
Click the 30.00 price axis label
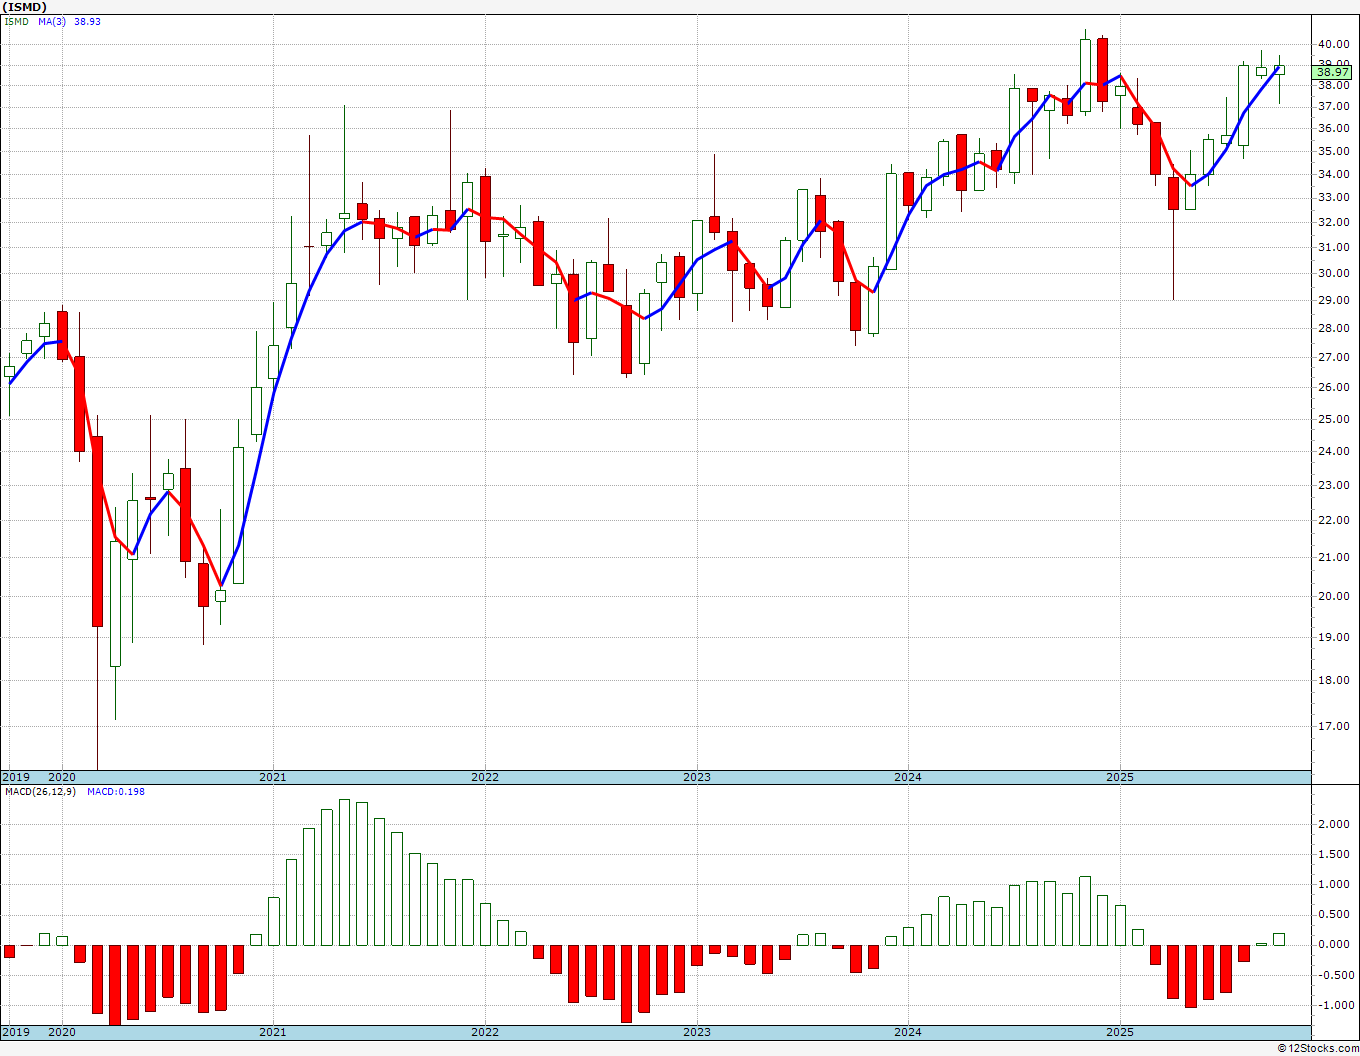(1333, 273)
